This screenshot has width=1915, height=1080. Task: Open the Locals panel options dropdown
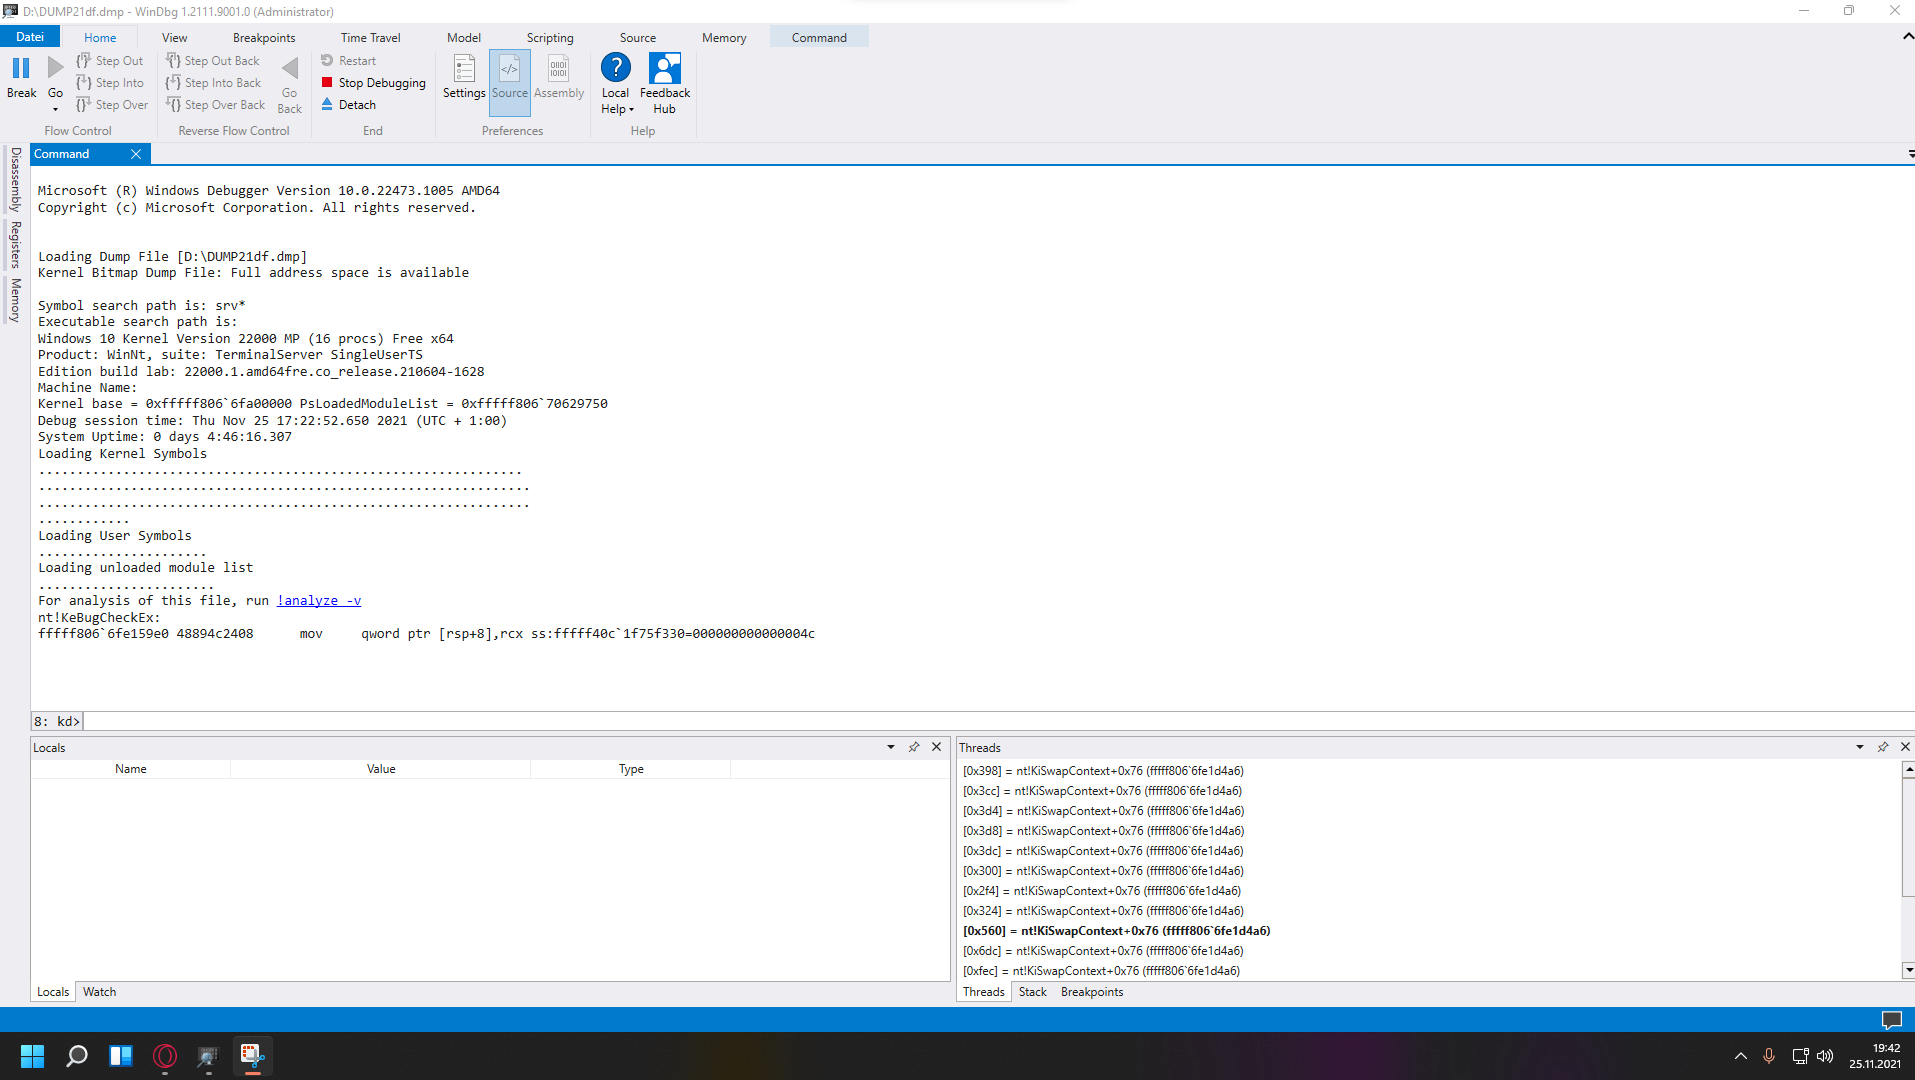(891, 747)
